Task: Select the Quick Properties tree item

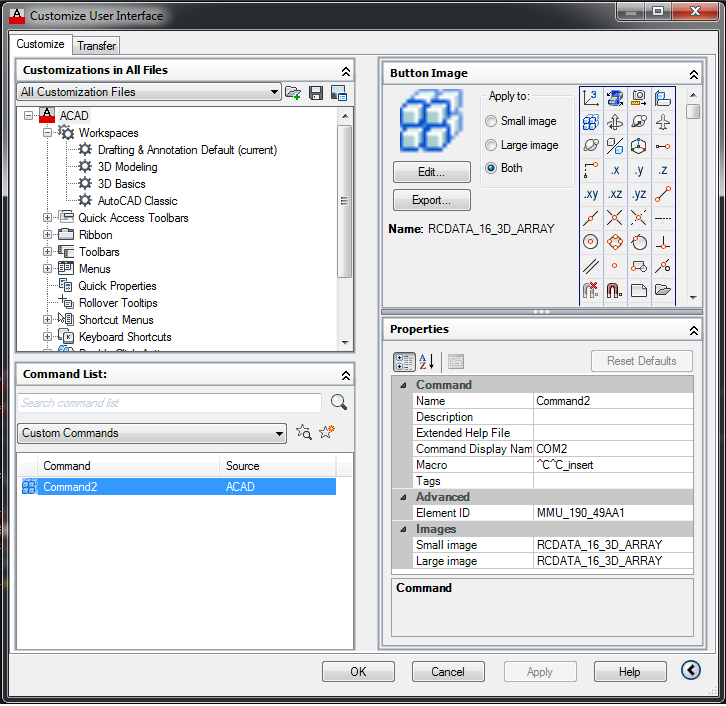Action: 117,286
